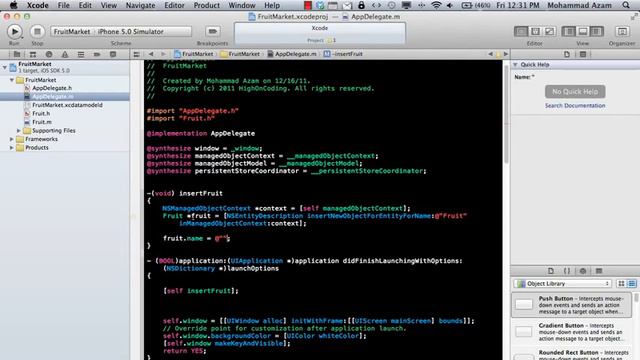Jump to next issue arrow
Image resolution: width=640 pixels, height=360 pixels.
(506, 54)
